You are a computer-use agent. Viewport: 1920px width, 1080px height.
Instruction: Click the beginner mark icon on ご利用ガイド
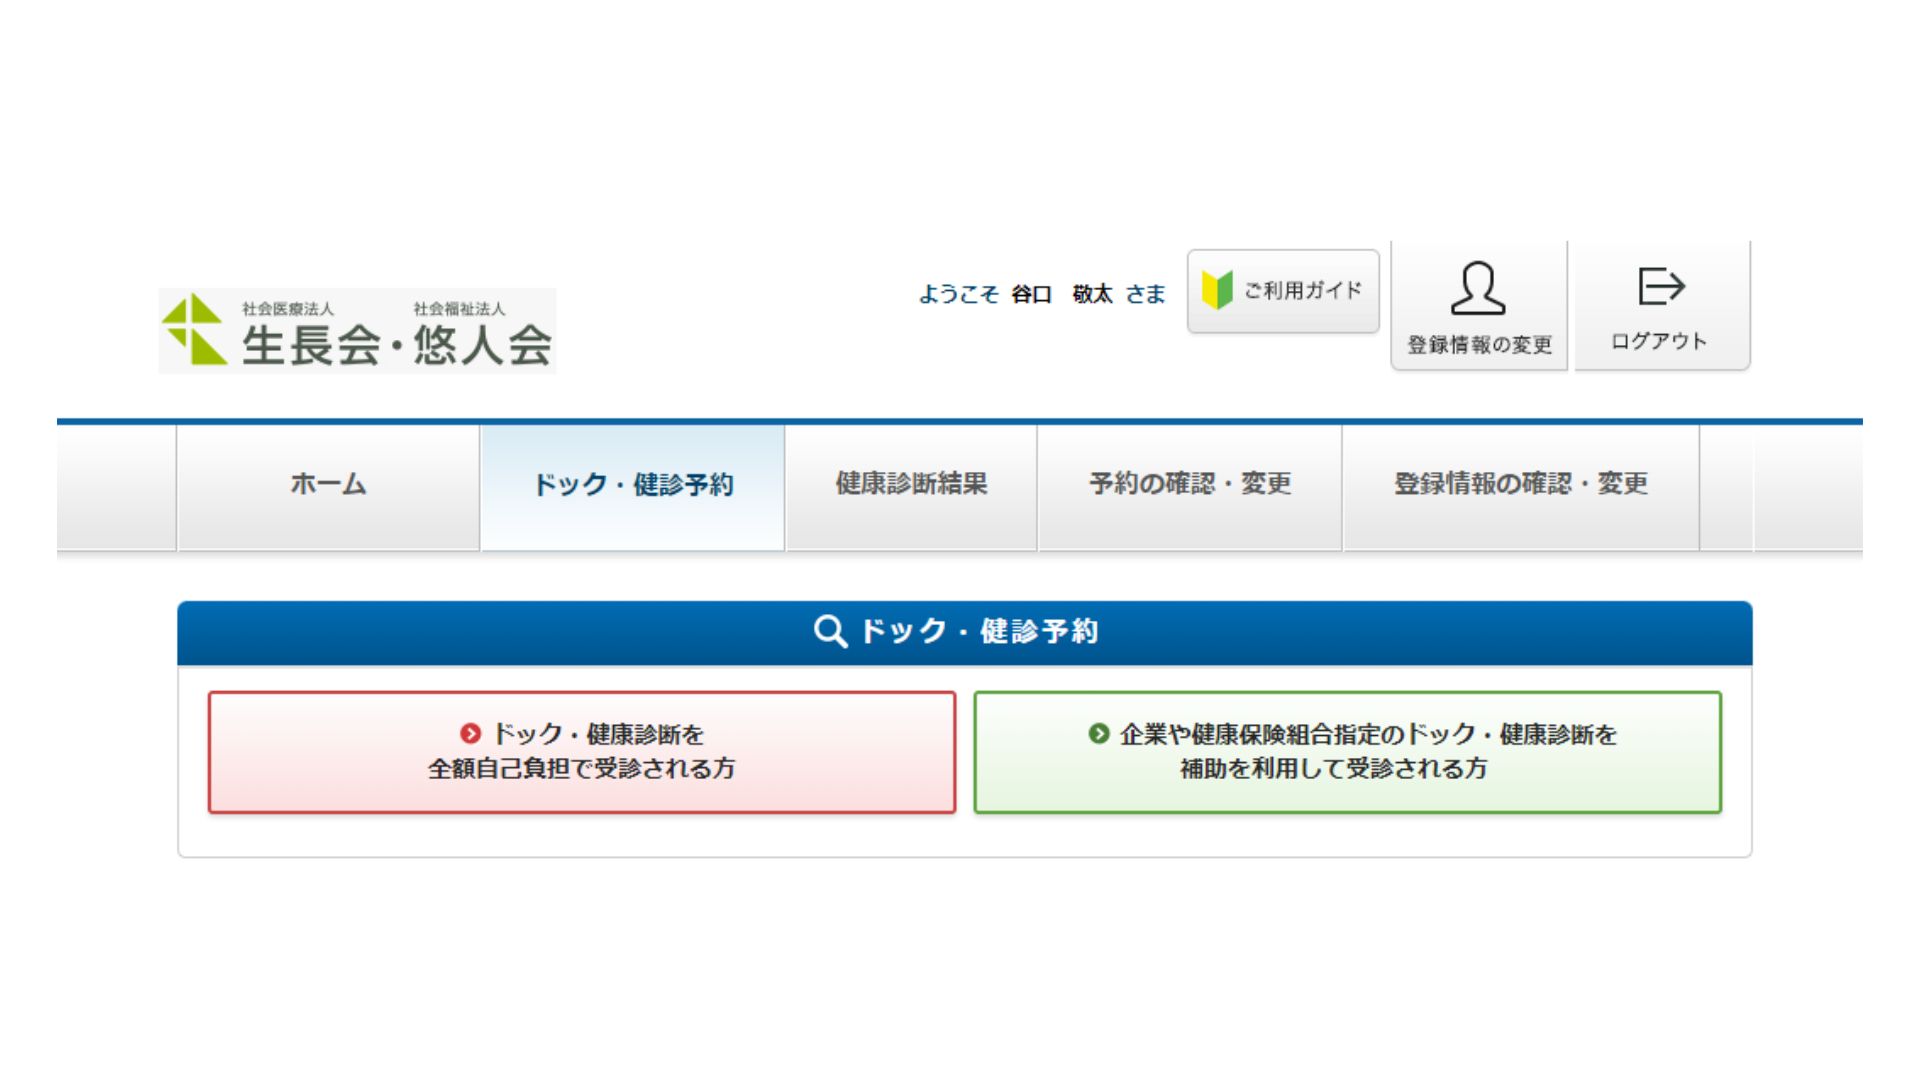[x=1217, y=290]
